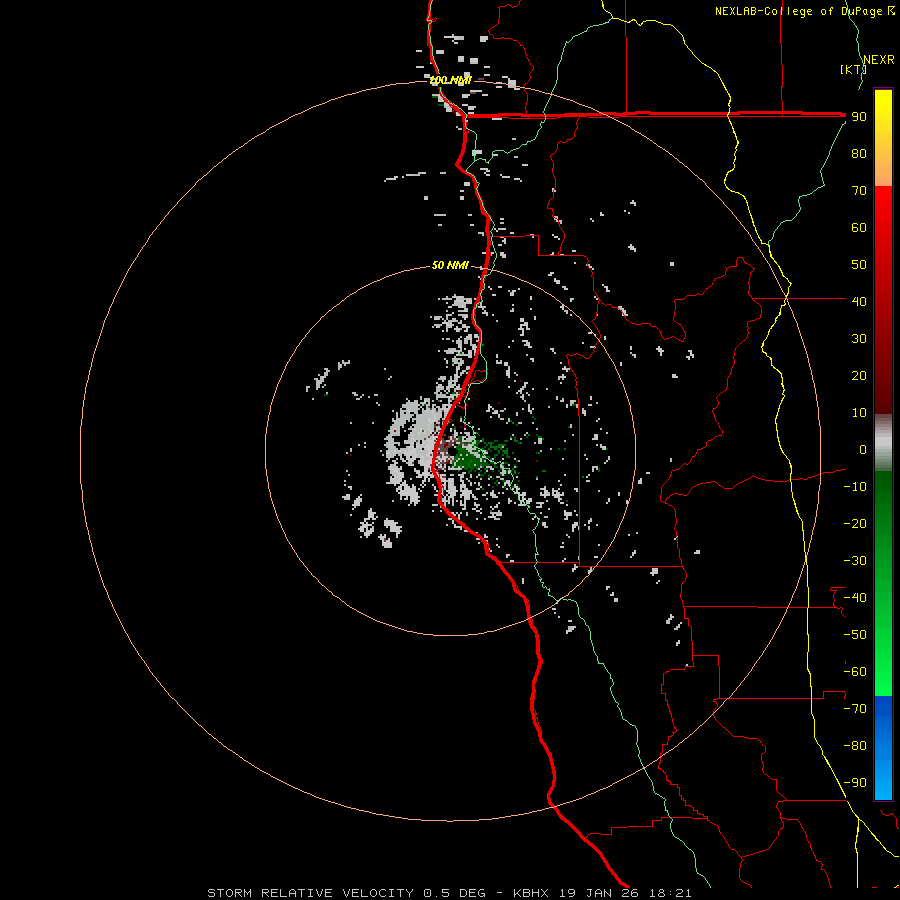Click the 19 JAN 26 date in footer
Image resolution: width=900 pixels, height=900 pixels.
click(599, 893)
